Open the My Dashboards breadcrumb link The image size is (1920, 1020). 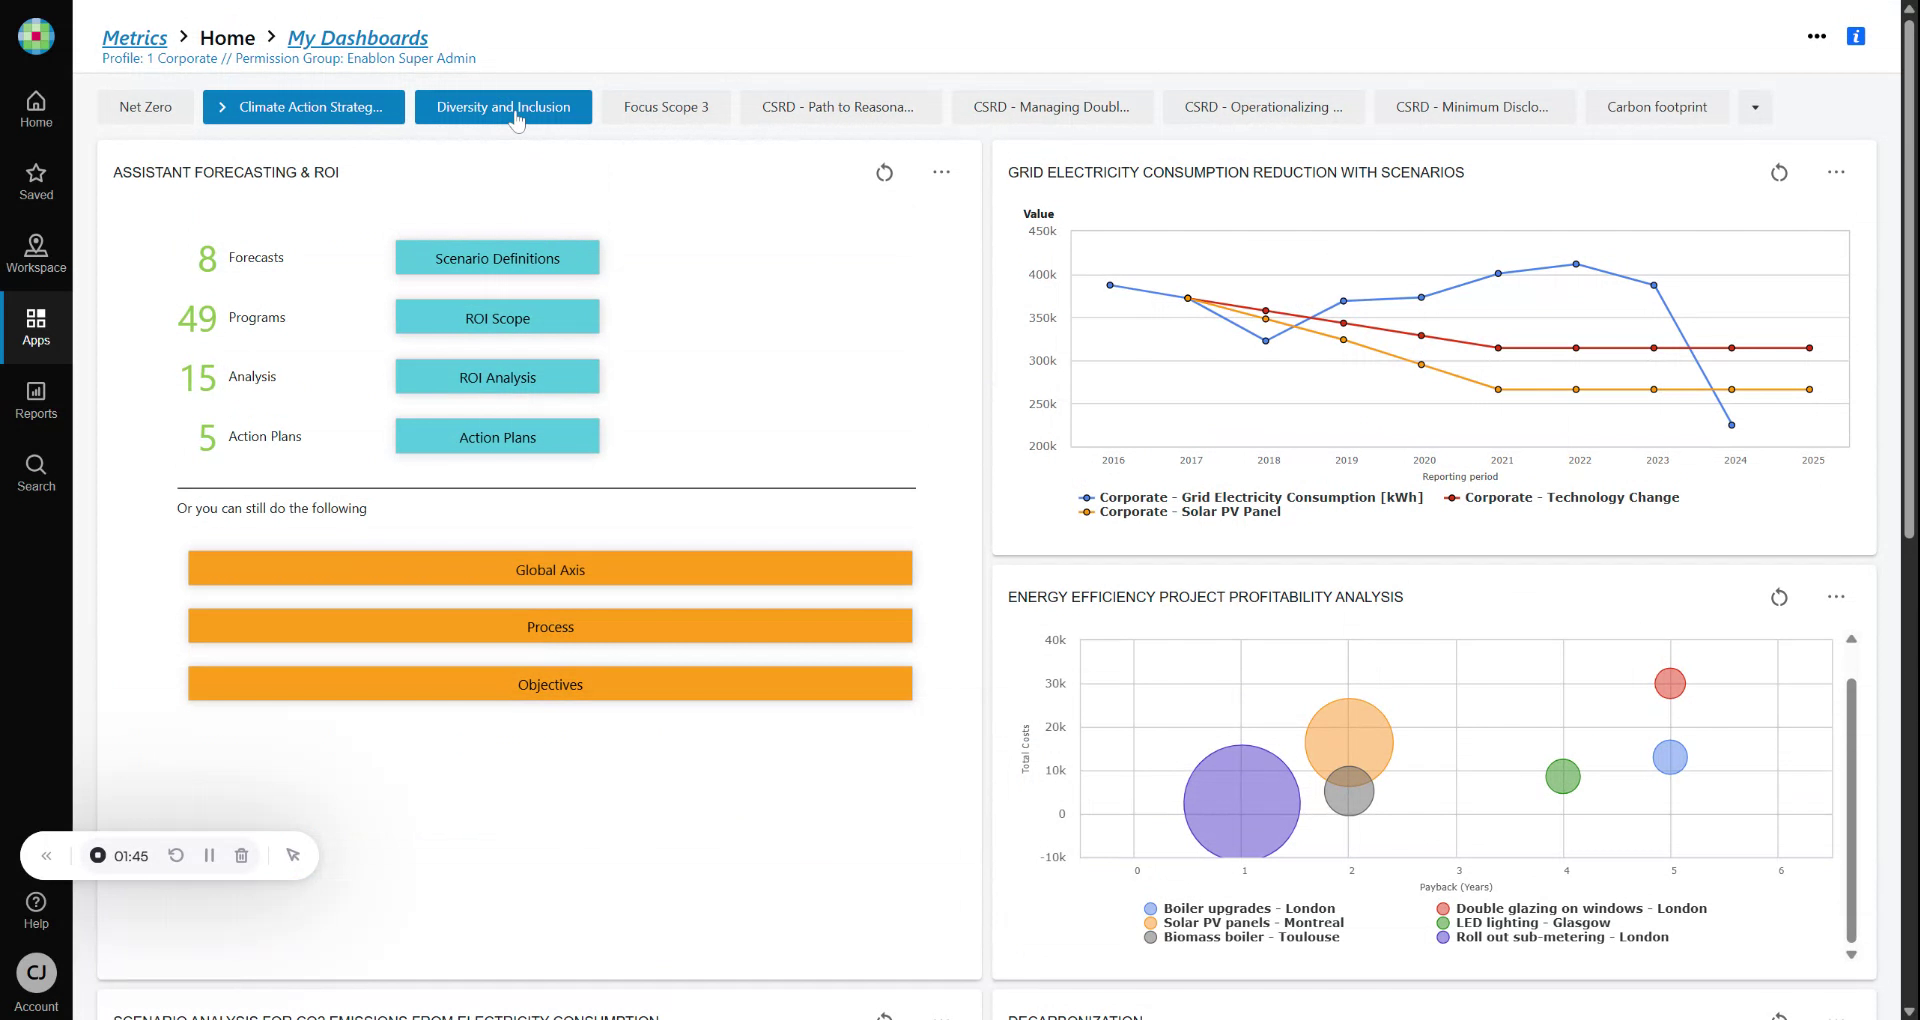[357, 38]
